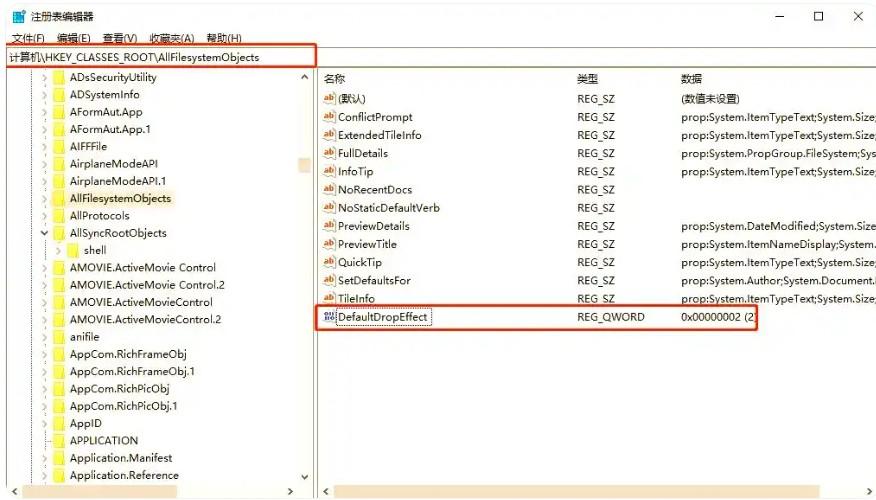This screenshot has width=876, height=500.
Task: Click the 名称 column header
Action: 334,79
